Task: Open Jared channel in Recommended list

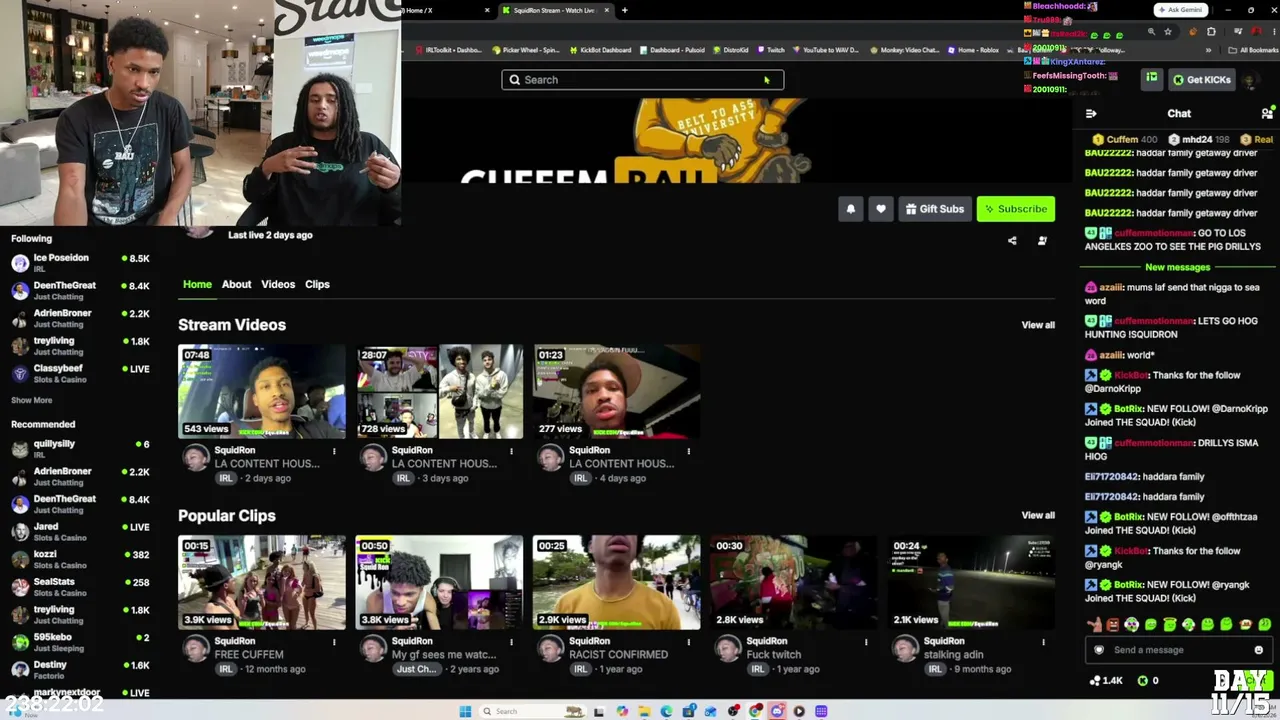Action: (80, 531)
